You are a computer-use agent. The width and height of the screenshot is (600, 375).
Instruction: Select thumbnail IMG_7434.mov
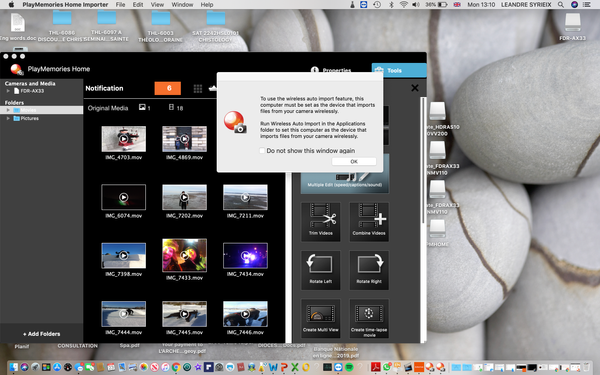click(x=245, y=256)
